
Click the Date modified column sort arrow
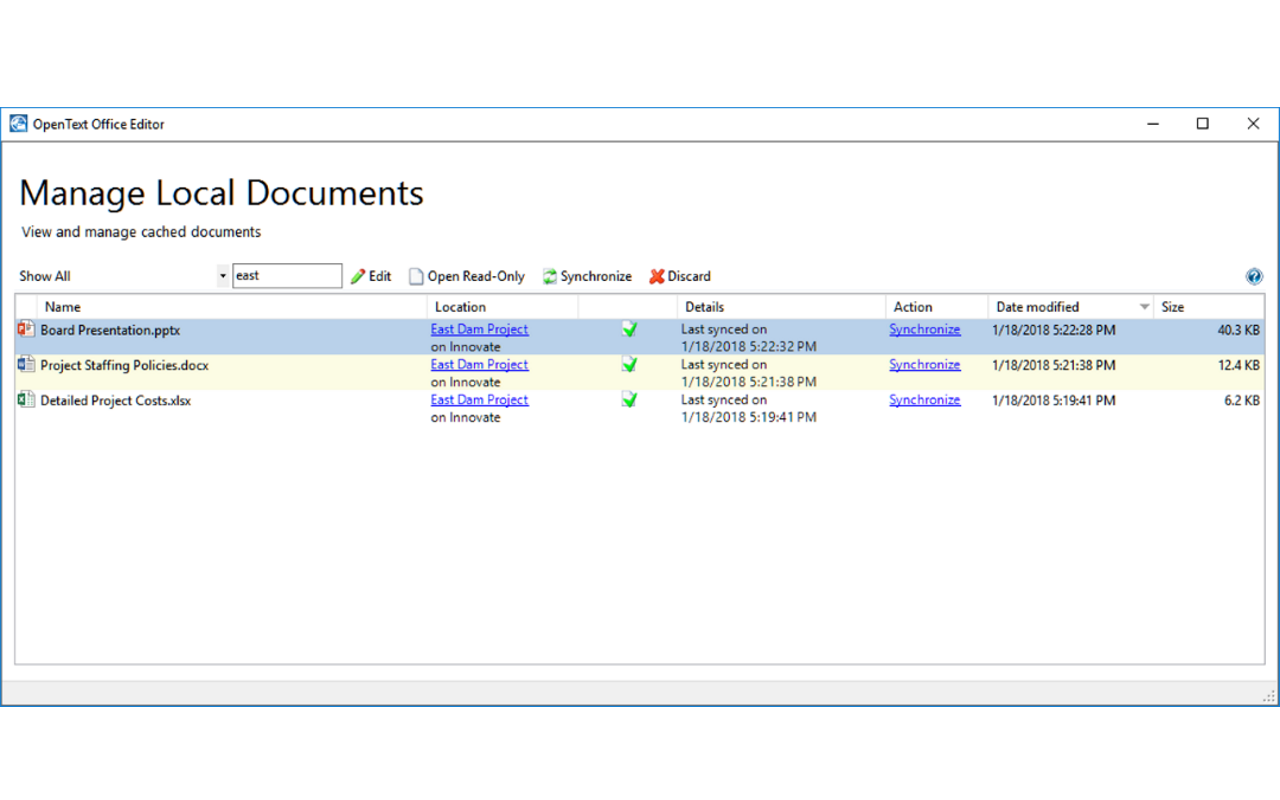click(1143, 307)
